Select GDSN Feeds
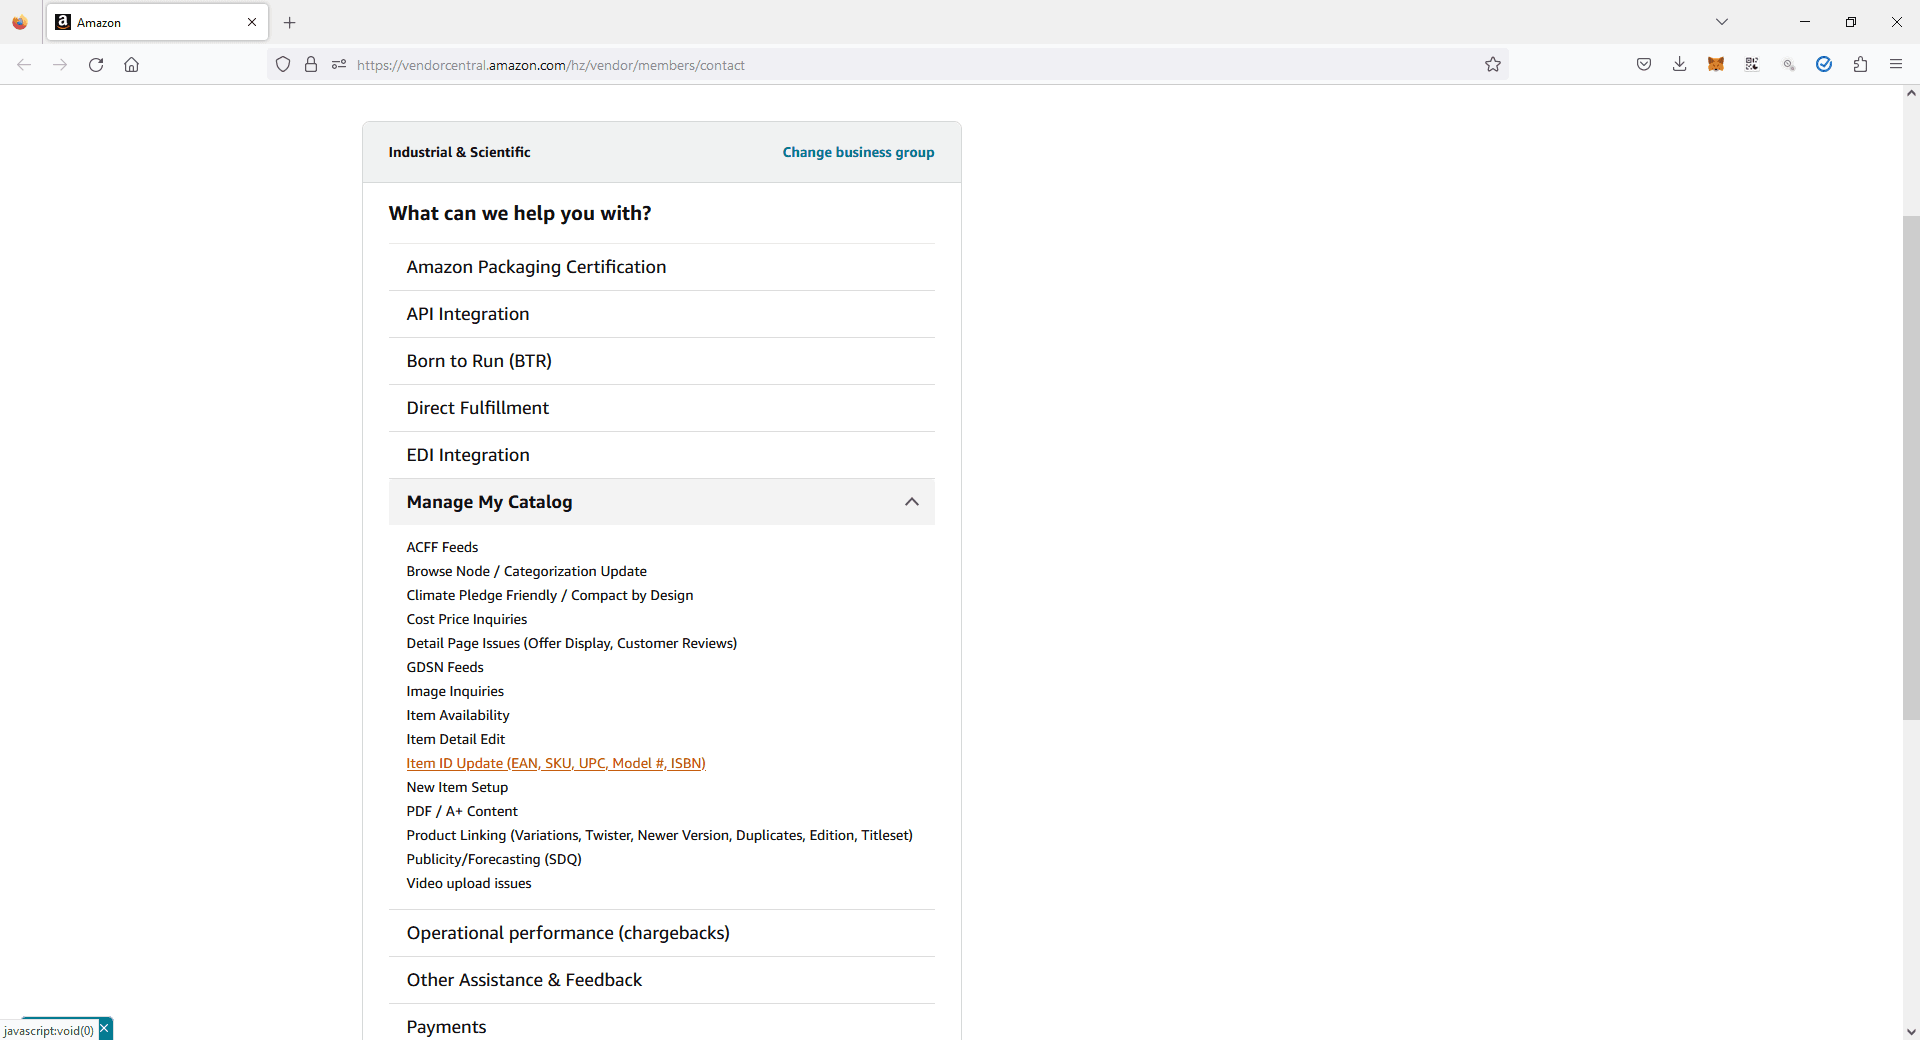 (445, 667)
